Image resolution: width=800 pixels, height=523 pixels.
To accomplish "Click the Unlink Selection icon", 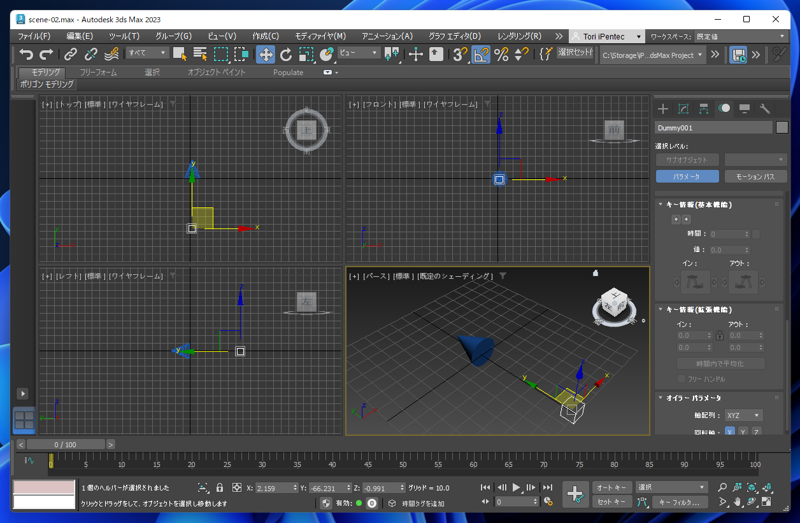I will point(91,54).
